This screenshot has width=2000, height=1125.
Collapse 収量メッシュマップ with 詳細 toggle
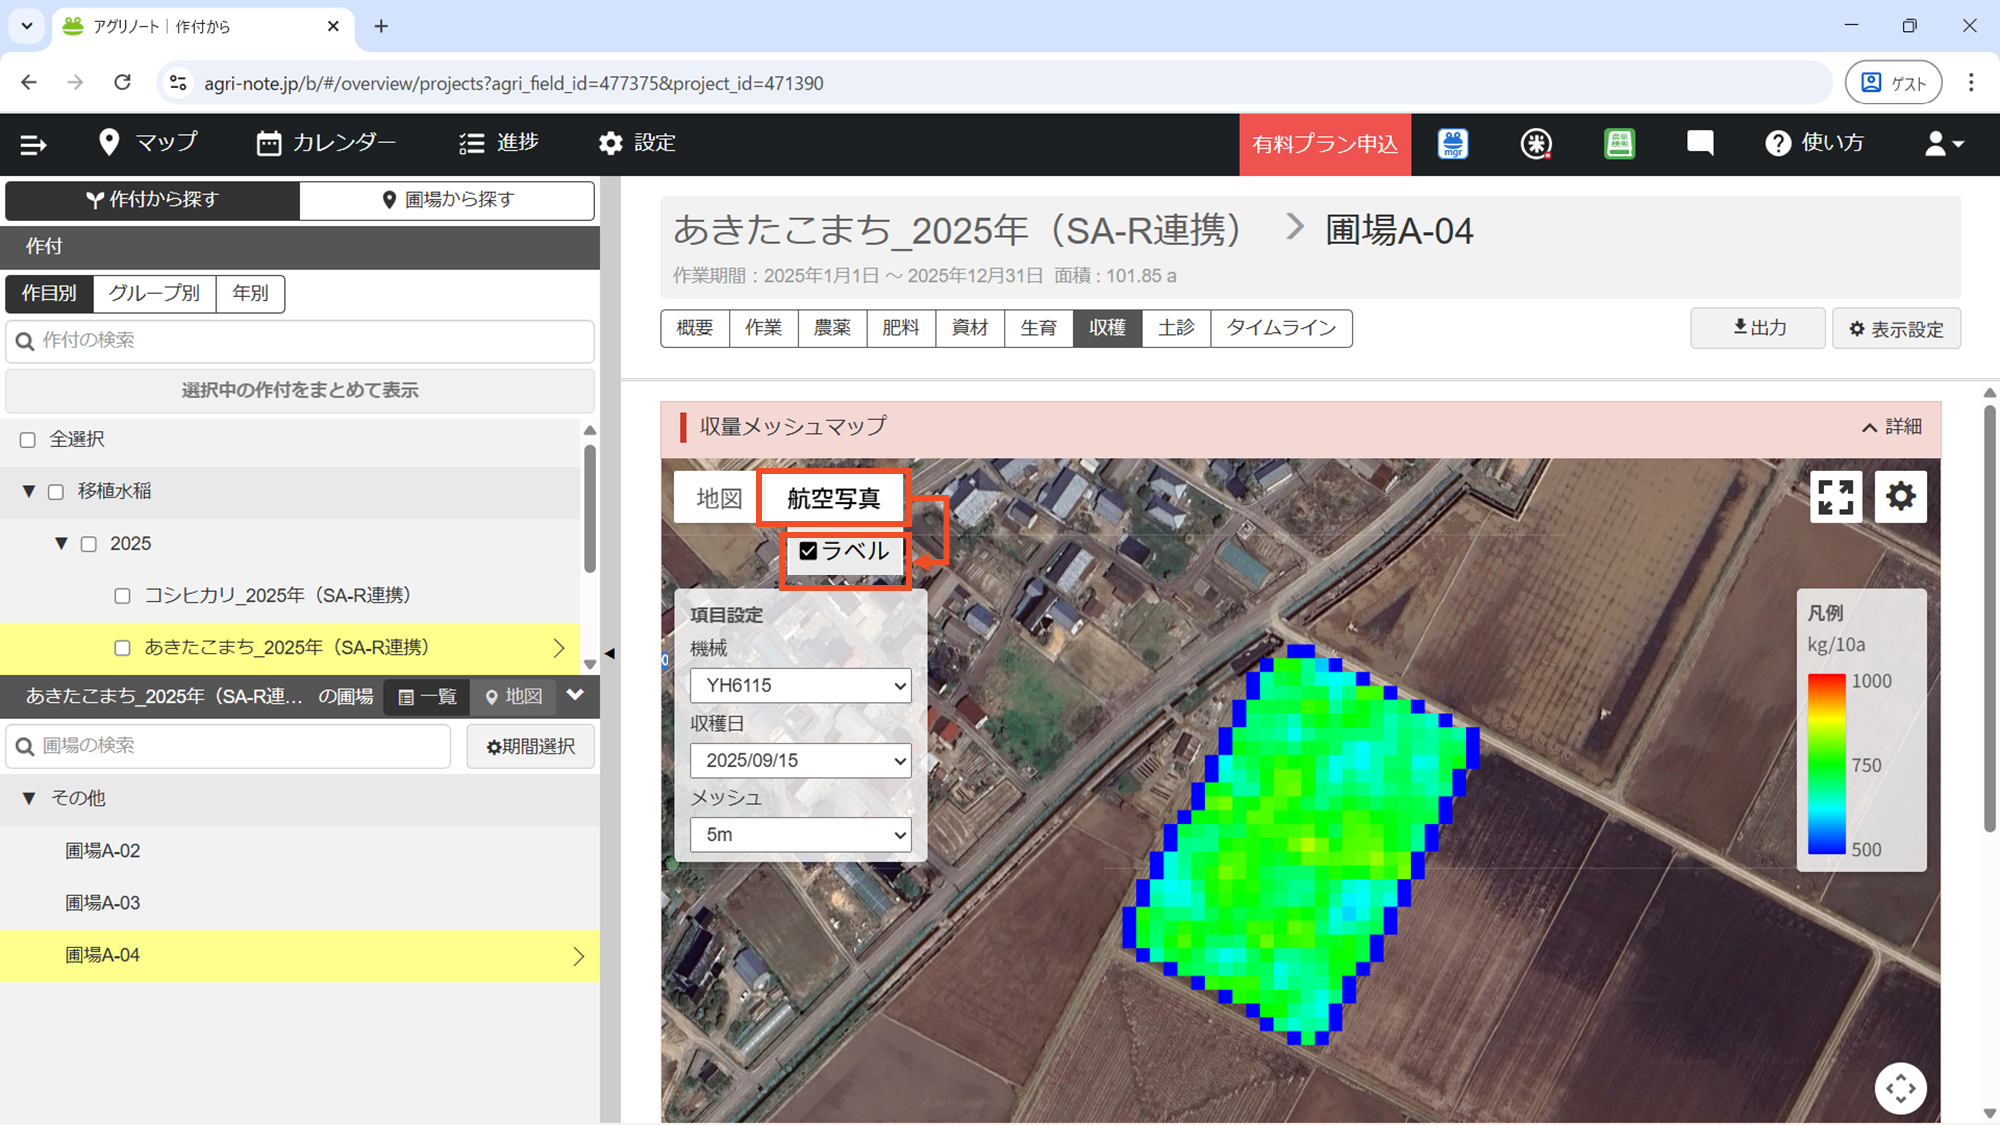[1891, 427]
